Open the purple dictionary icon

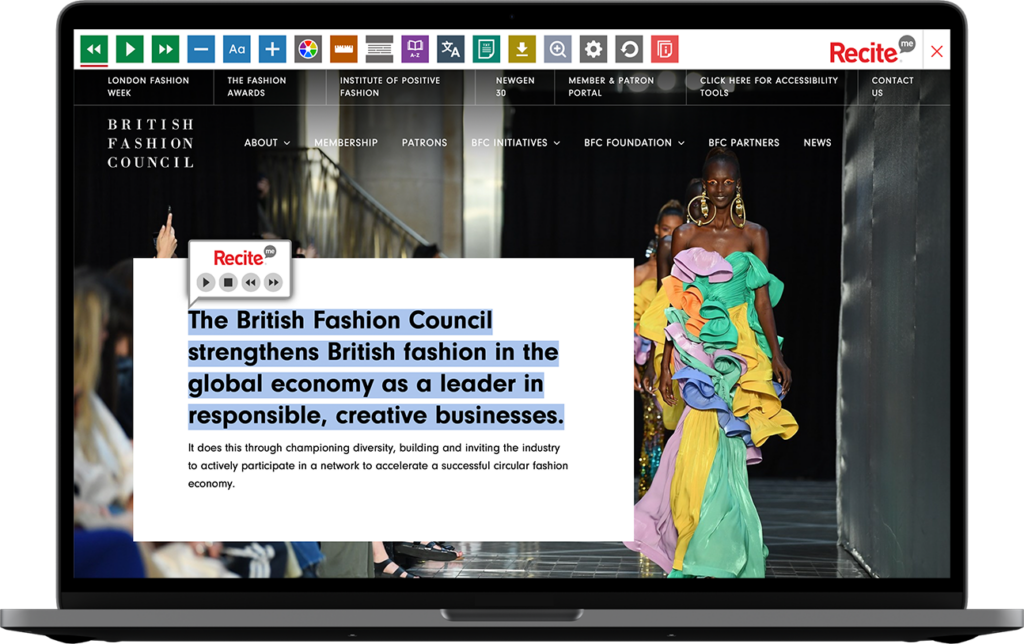pos(415,49)
